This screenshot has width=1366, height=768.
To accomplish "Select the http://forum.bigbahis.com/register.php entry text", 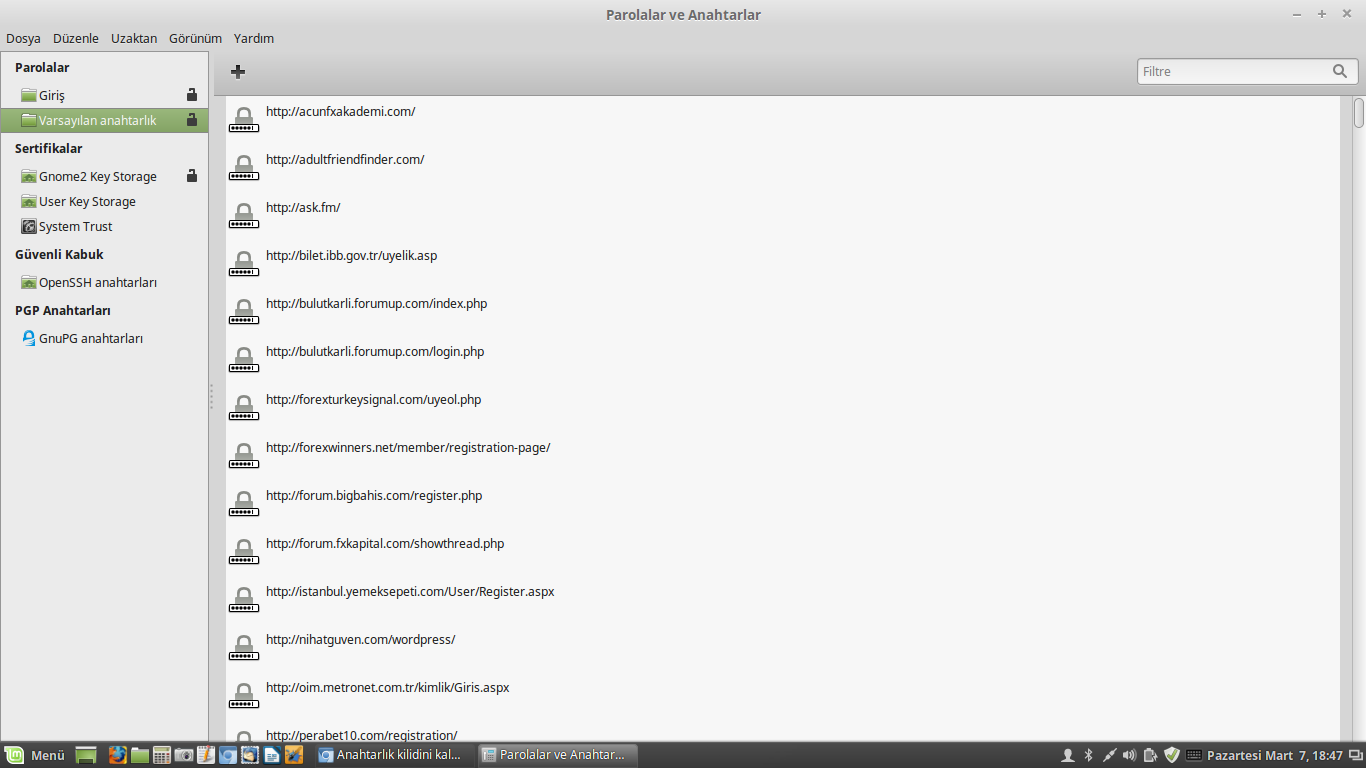I will [x=374, y=495].
